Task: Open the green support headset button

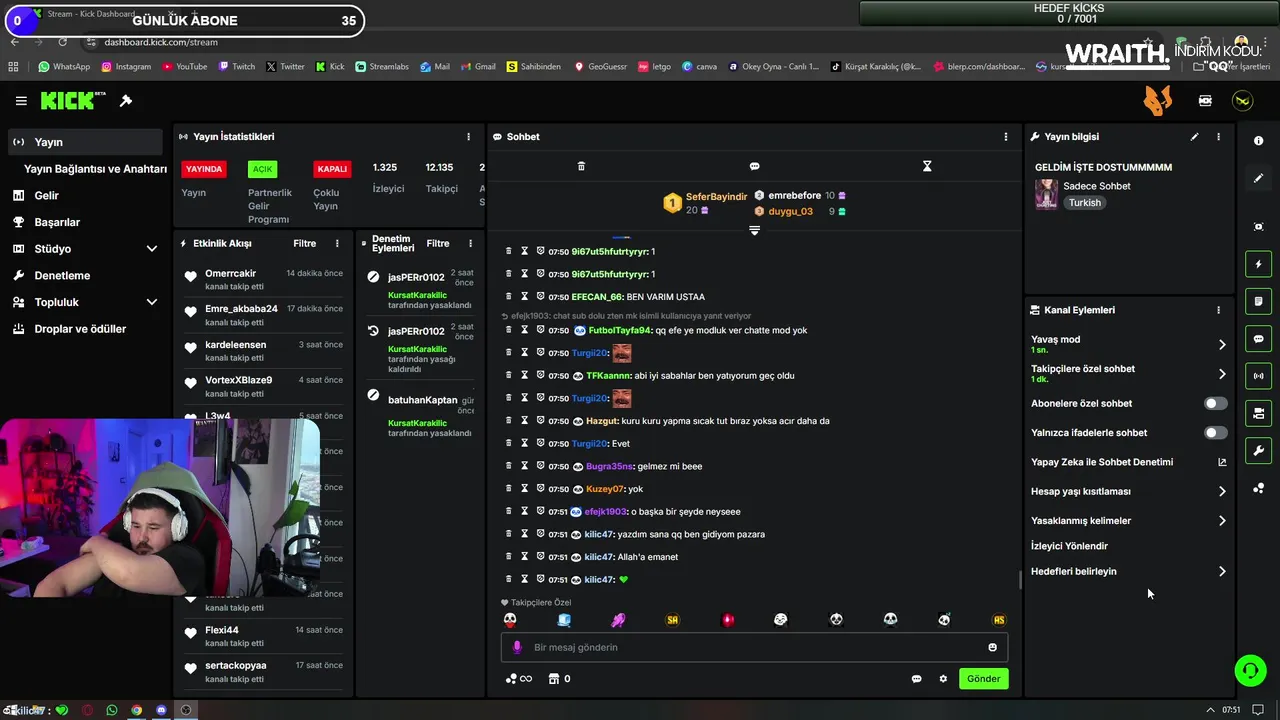Action: coord(1250,670)
